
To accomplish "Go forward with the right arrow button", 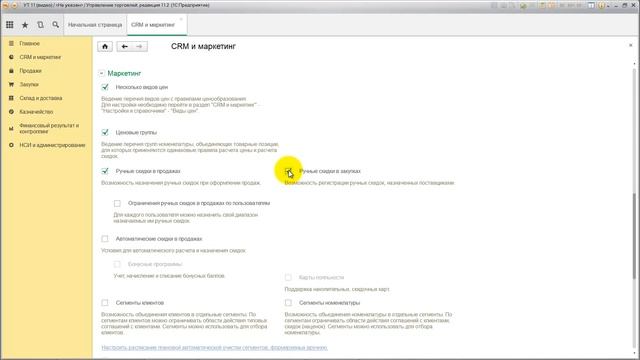I will [139, 47].
